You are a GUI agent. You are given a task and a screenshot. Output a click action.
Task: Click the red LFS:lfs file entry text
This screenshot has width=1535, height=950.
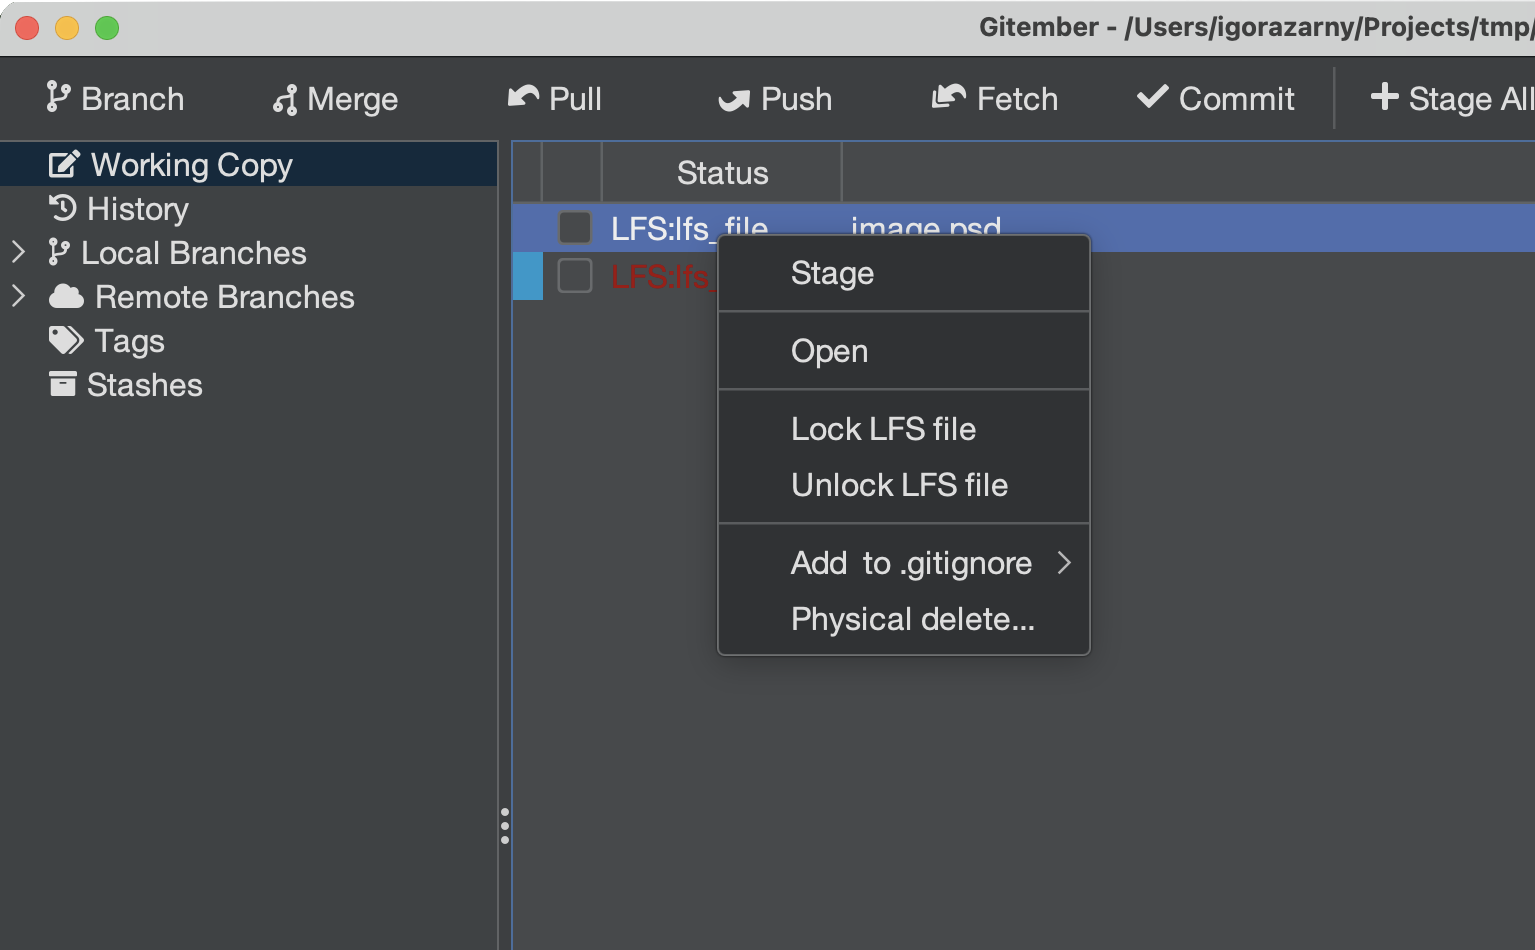click(662, 276)
